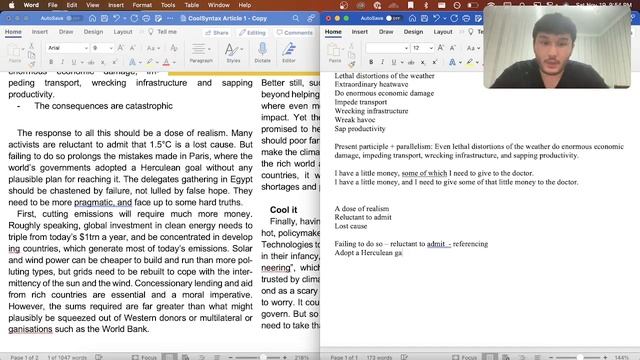
Task: Open underline style arrow in right window
Action: pyautogui.click(x=402, y=62)
